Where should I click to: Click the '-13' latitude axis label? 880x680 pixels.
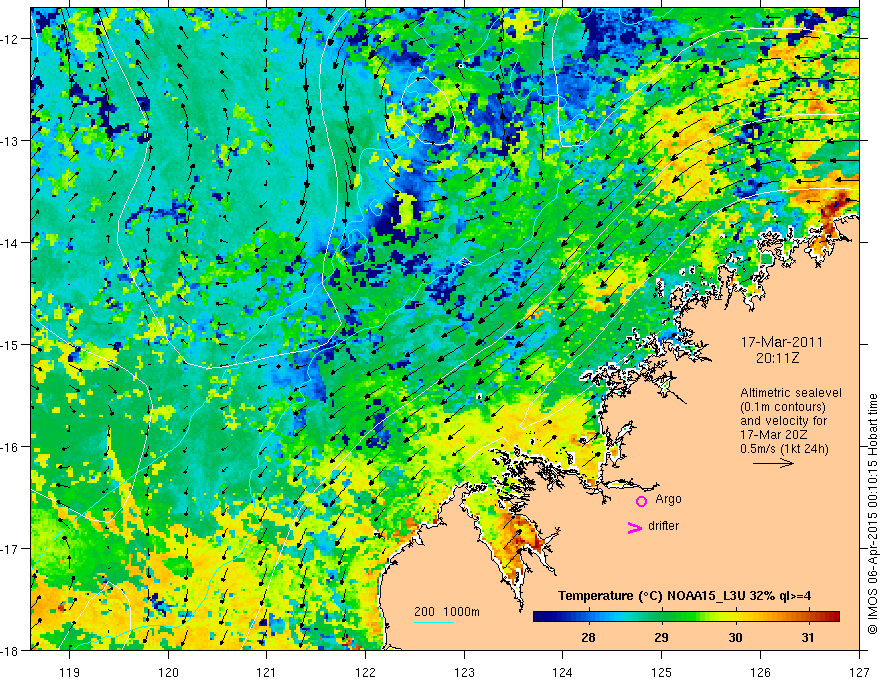tap(10, 141)
